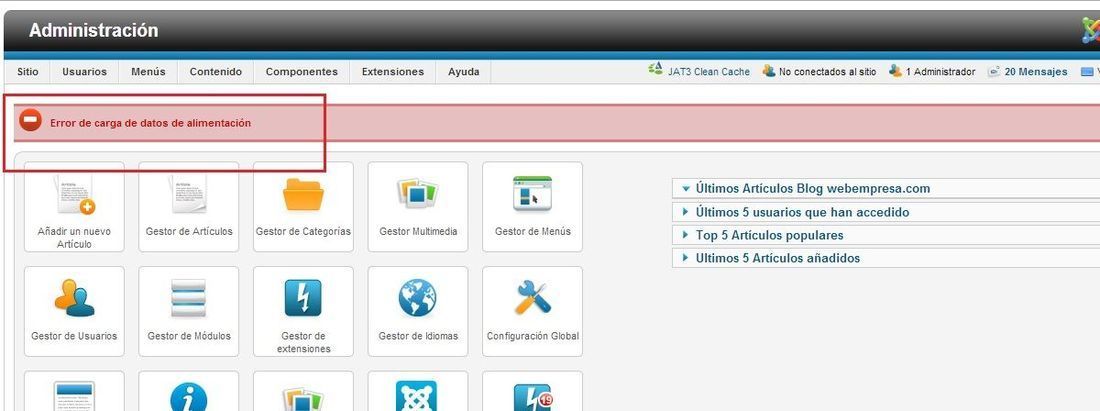Open the Ayuda menu
The width and height of the screenshot is (1100, 411).
(464, 72)
